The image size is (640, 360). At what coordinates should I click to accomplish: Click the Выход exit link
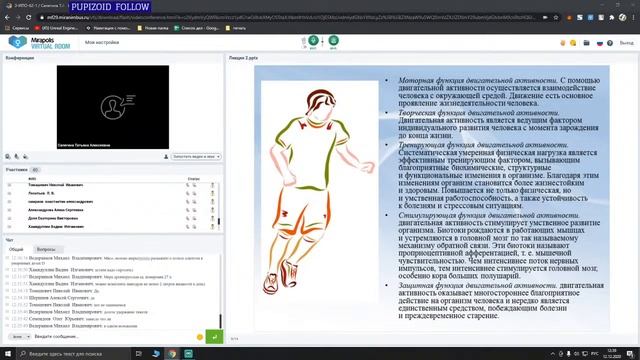627,43
